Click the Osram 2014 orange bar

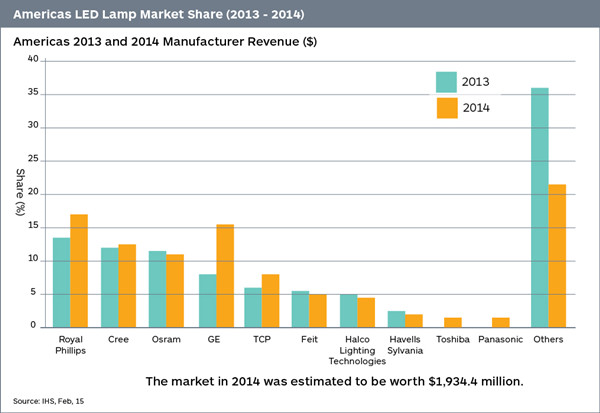tap(175, 290)
